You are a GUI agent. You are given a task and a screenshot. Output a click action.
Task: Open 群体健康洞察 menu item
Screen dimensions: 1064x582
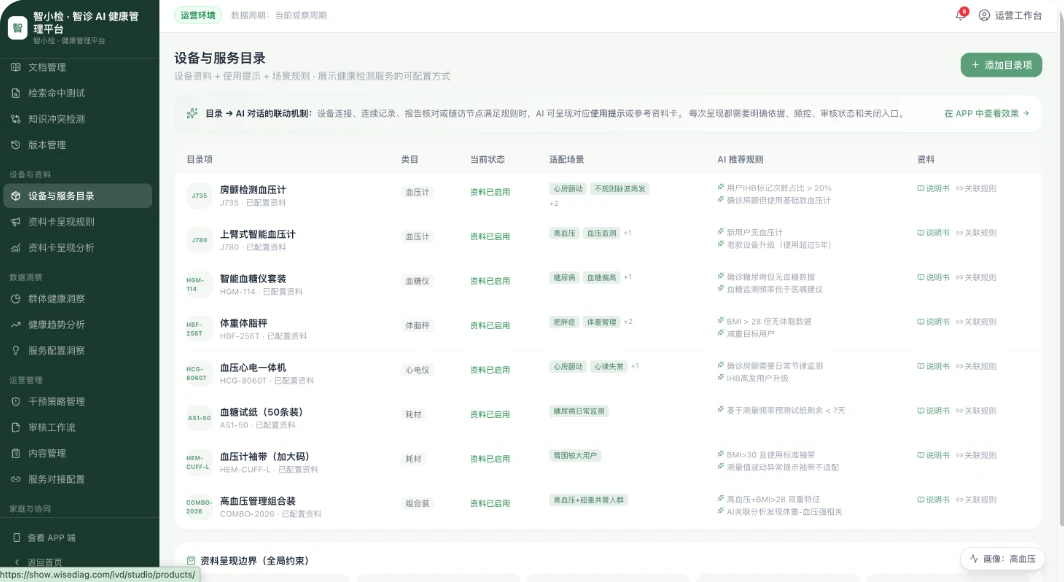(x=76, y=298)
